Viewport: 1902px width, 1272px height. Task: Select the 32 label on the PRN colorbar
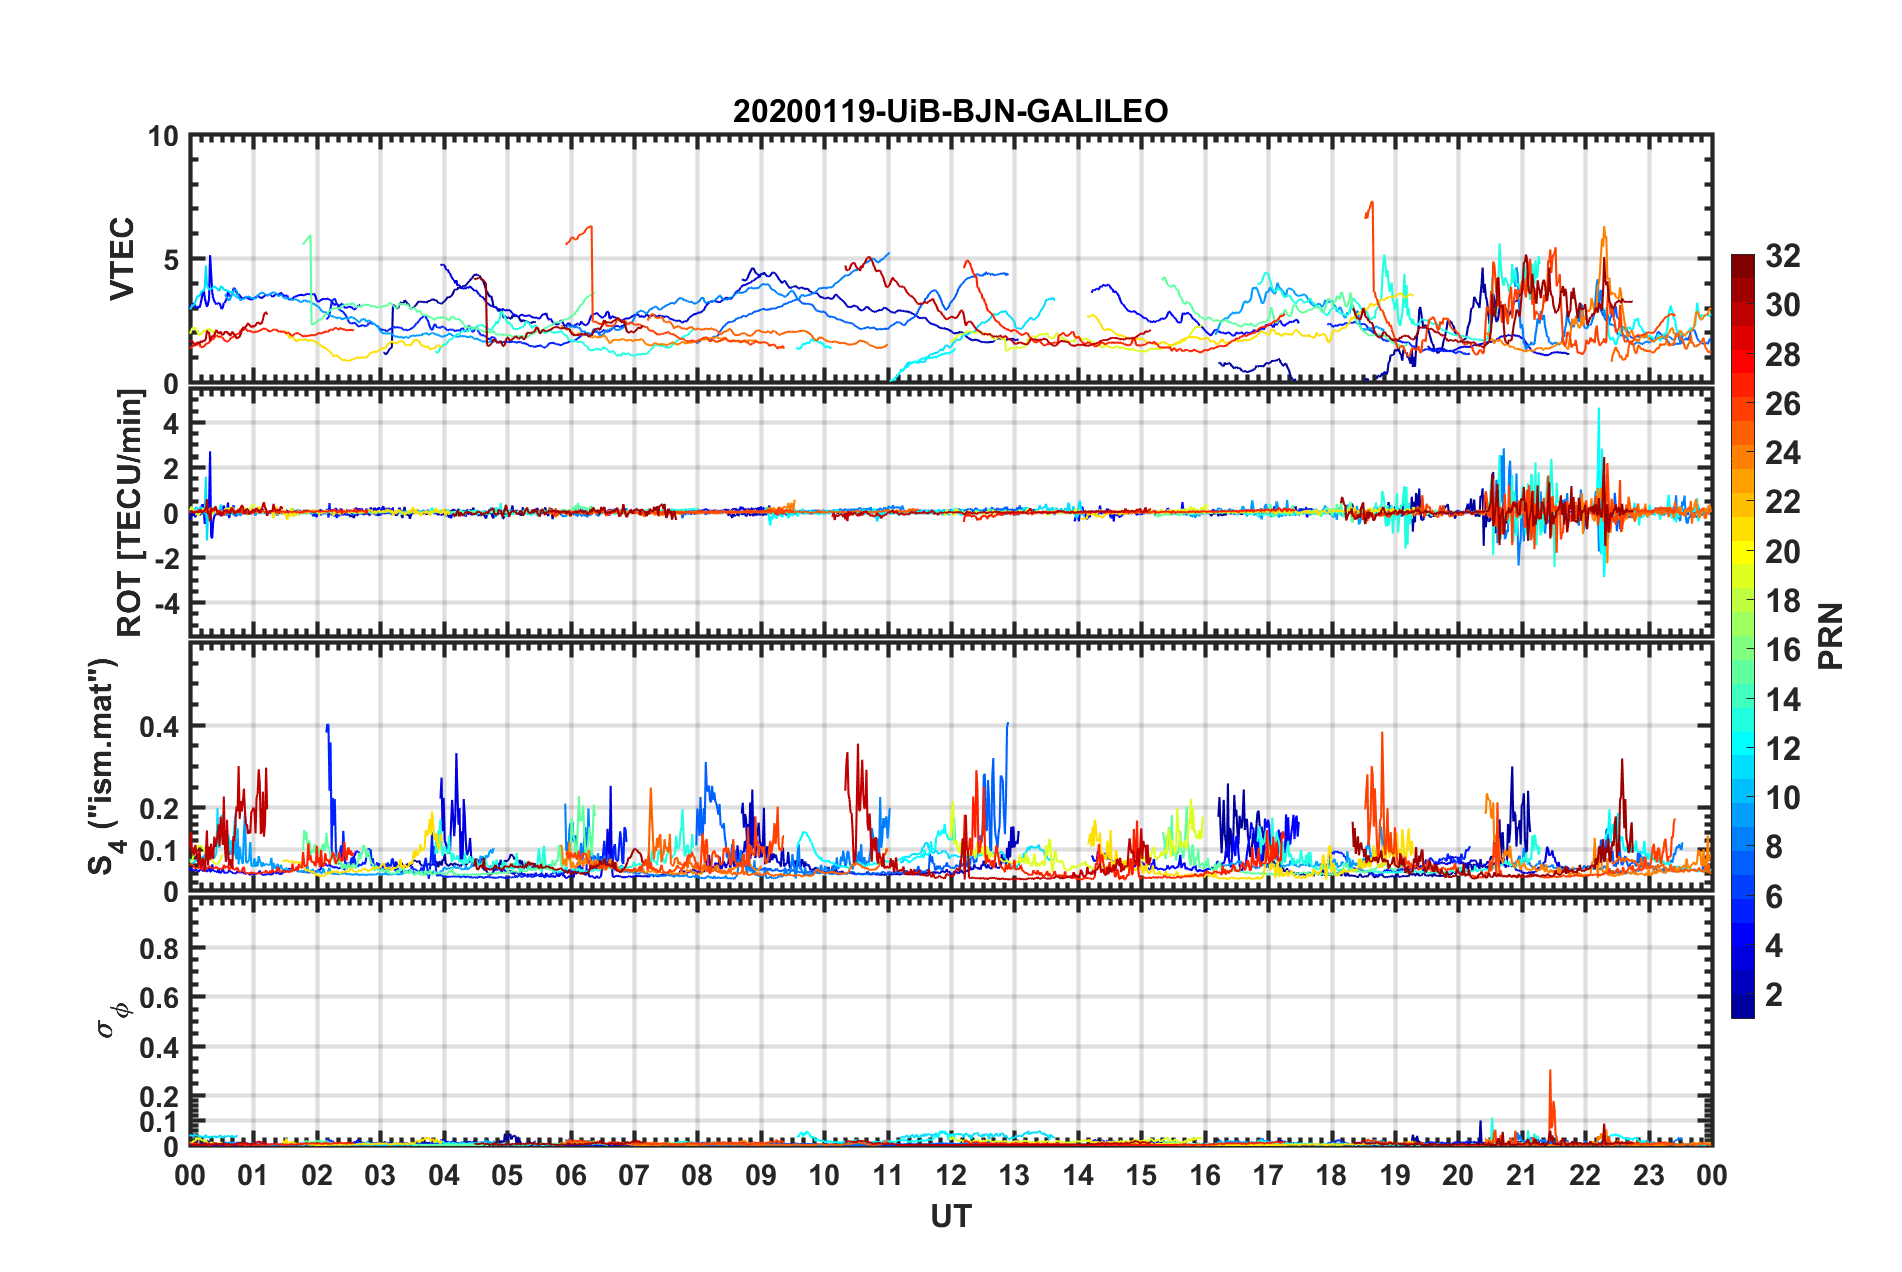[1782, 256]
